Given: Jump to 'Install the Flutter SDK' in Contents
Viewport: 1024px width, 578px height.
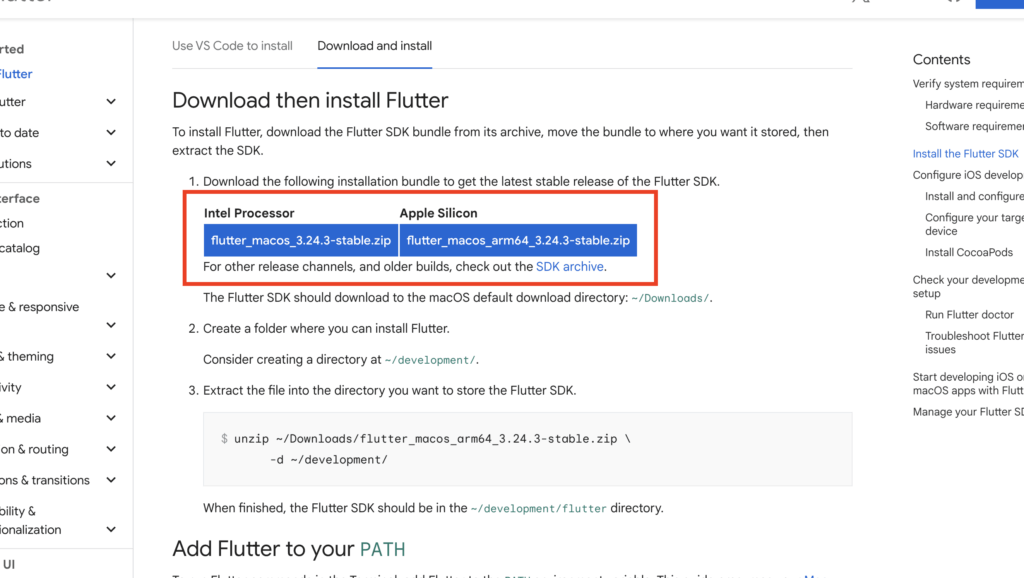Looking at the screenshot, I should click(965, 154).
